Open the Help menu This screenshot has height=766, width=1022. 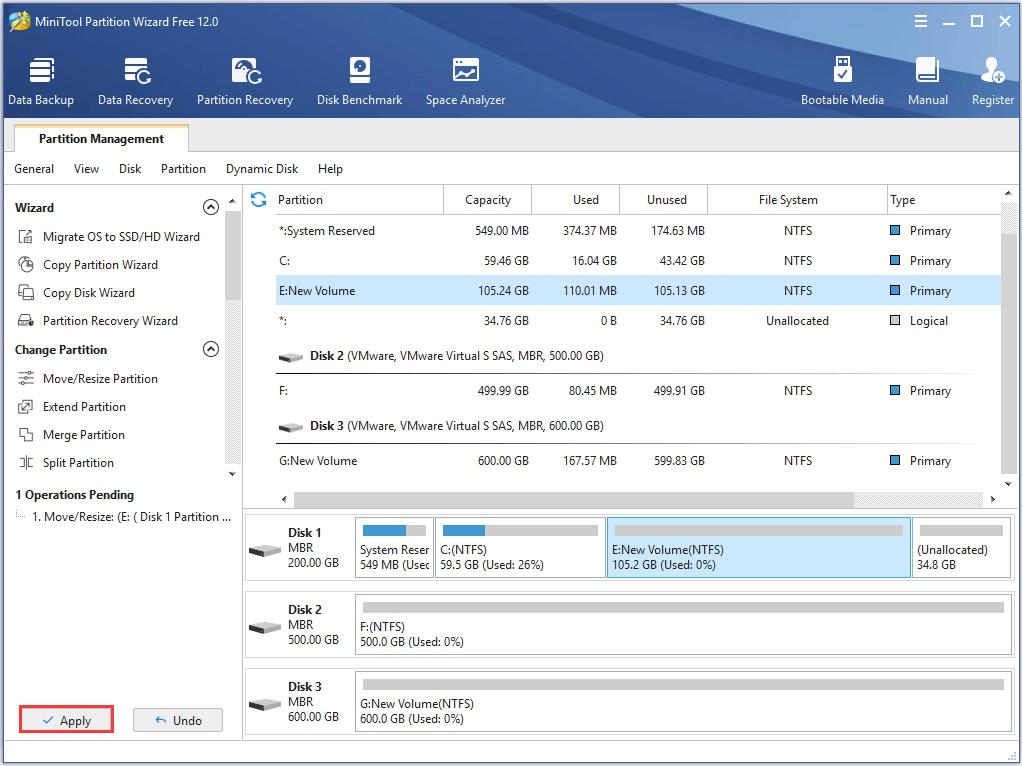click(x=330, y=169)
